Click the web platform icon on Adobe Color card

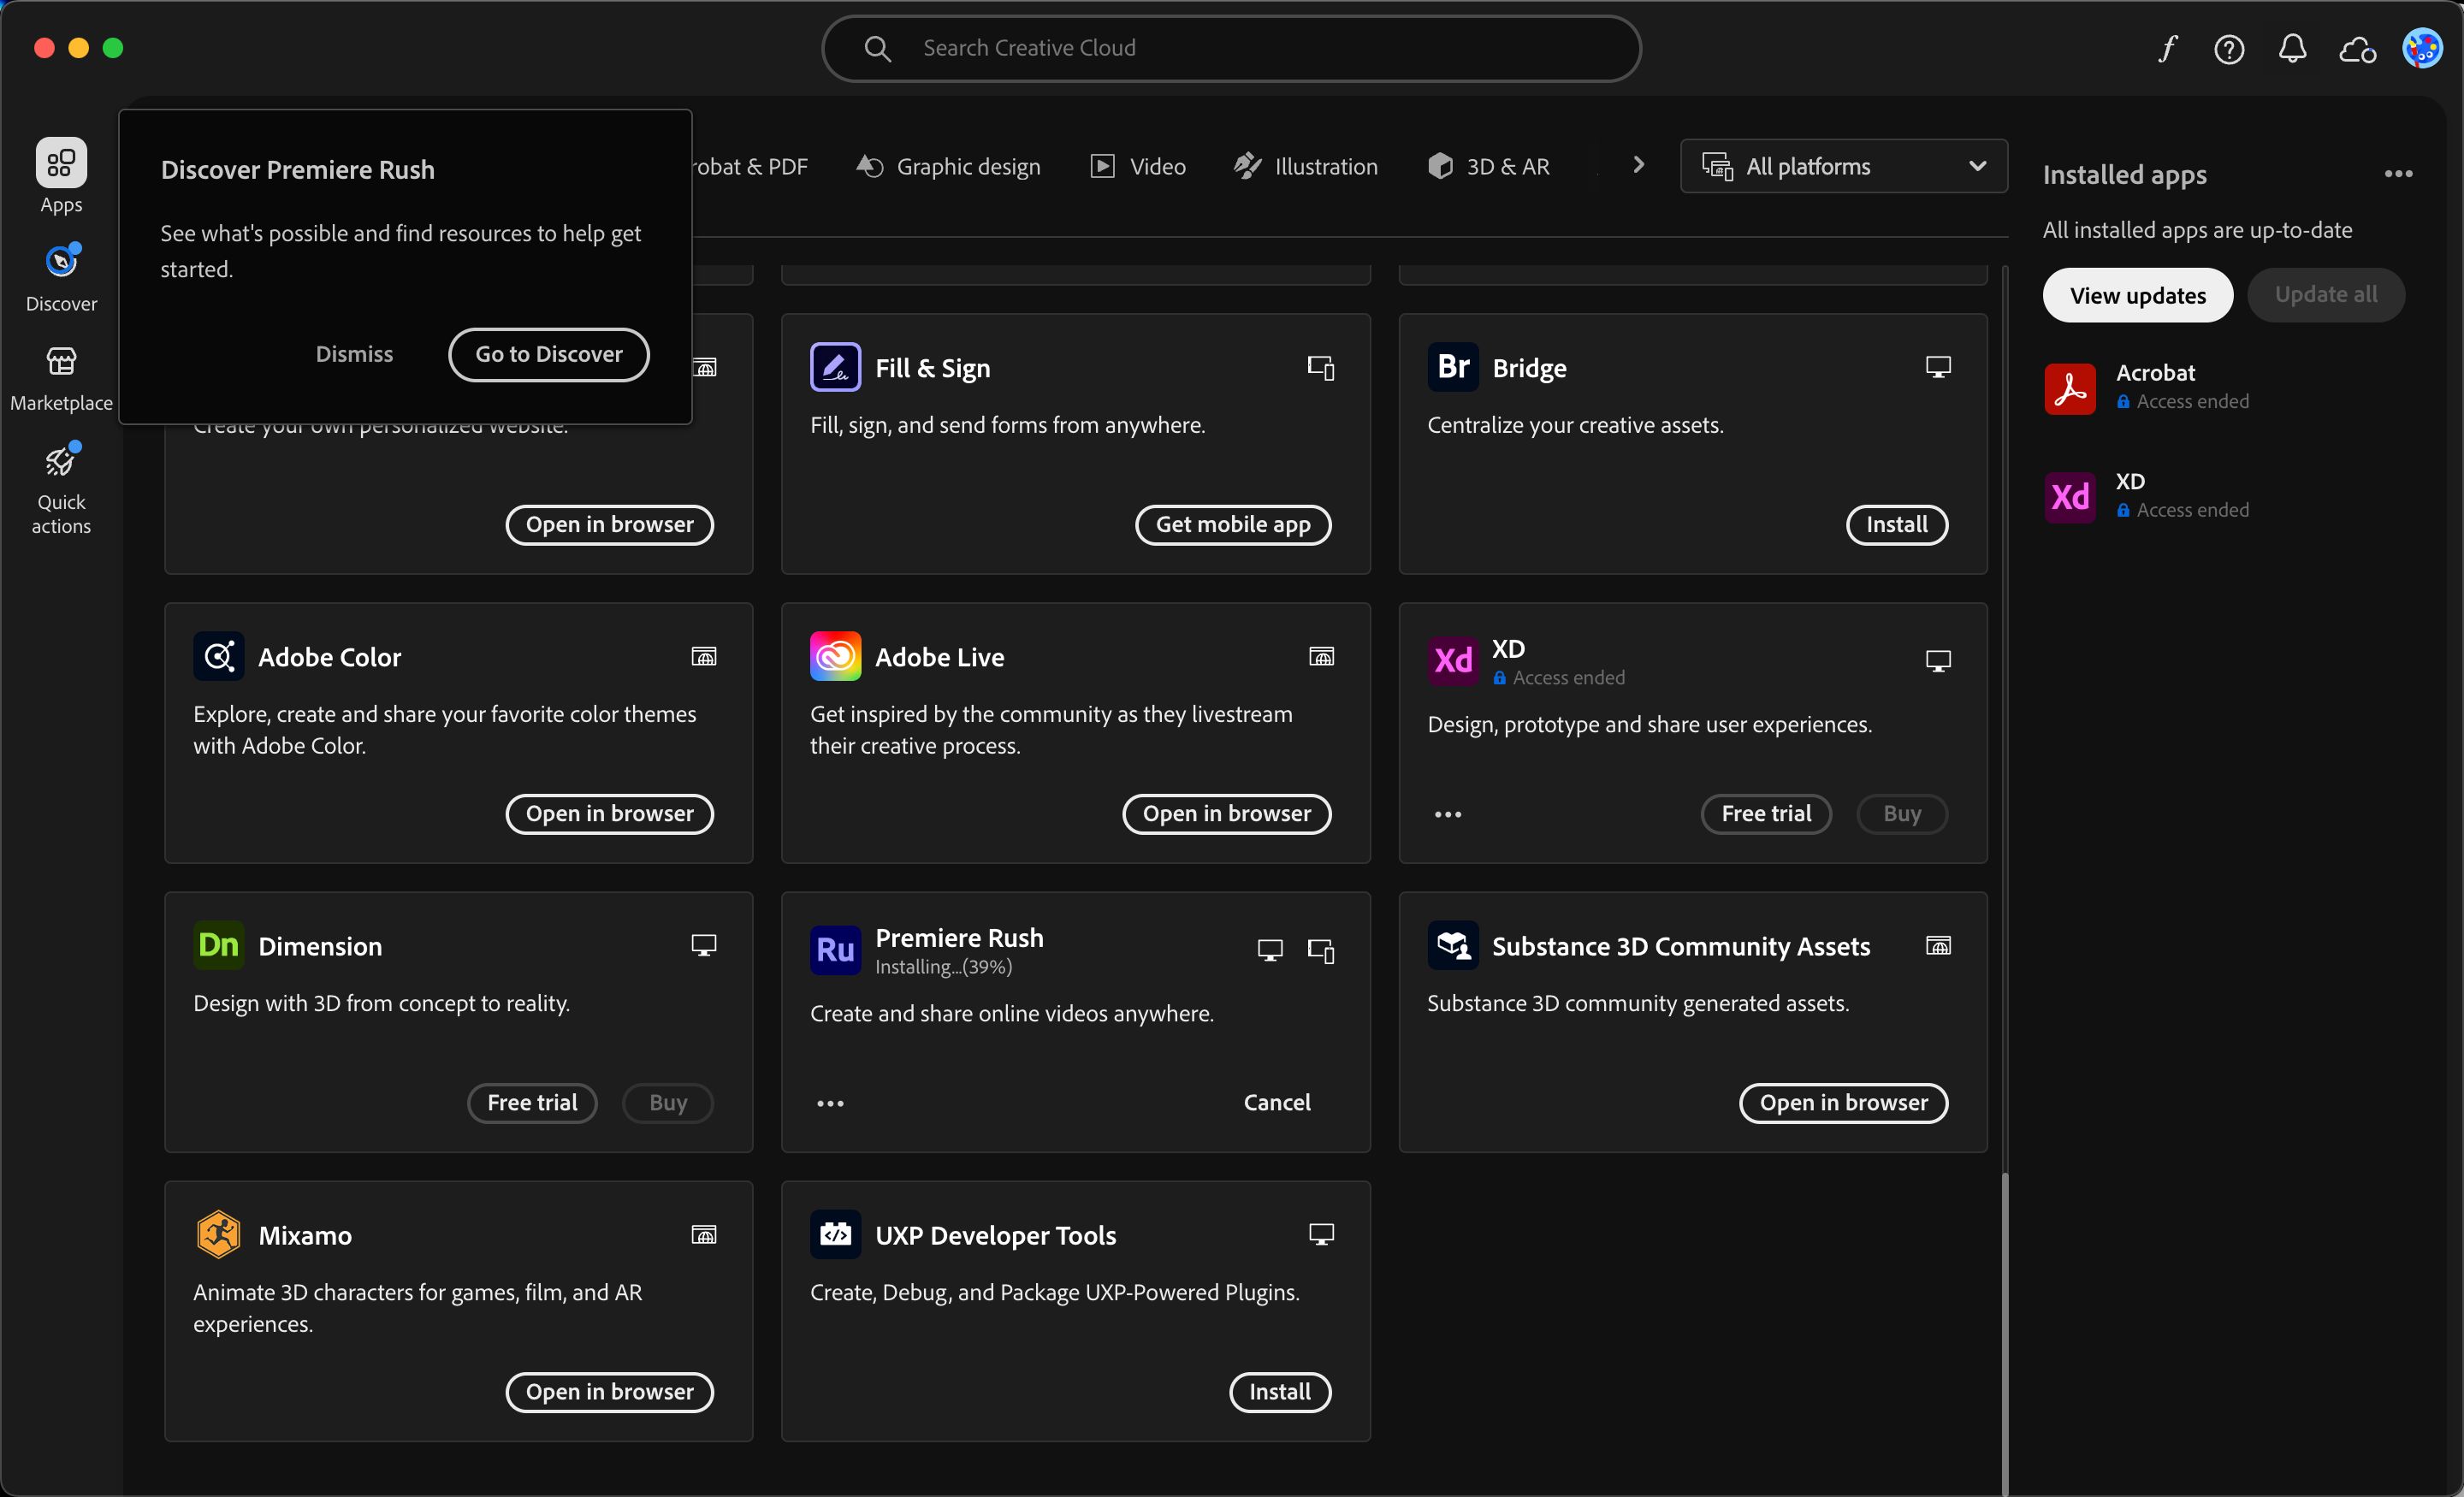pyautogui.click(x=704, y=656)
